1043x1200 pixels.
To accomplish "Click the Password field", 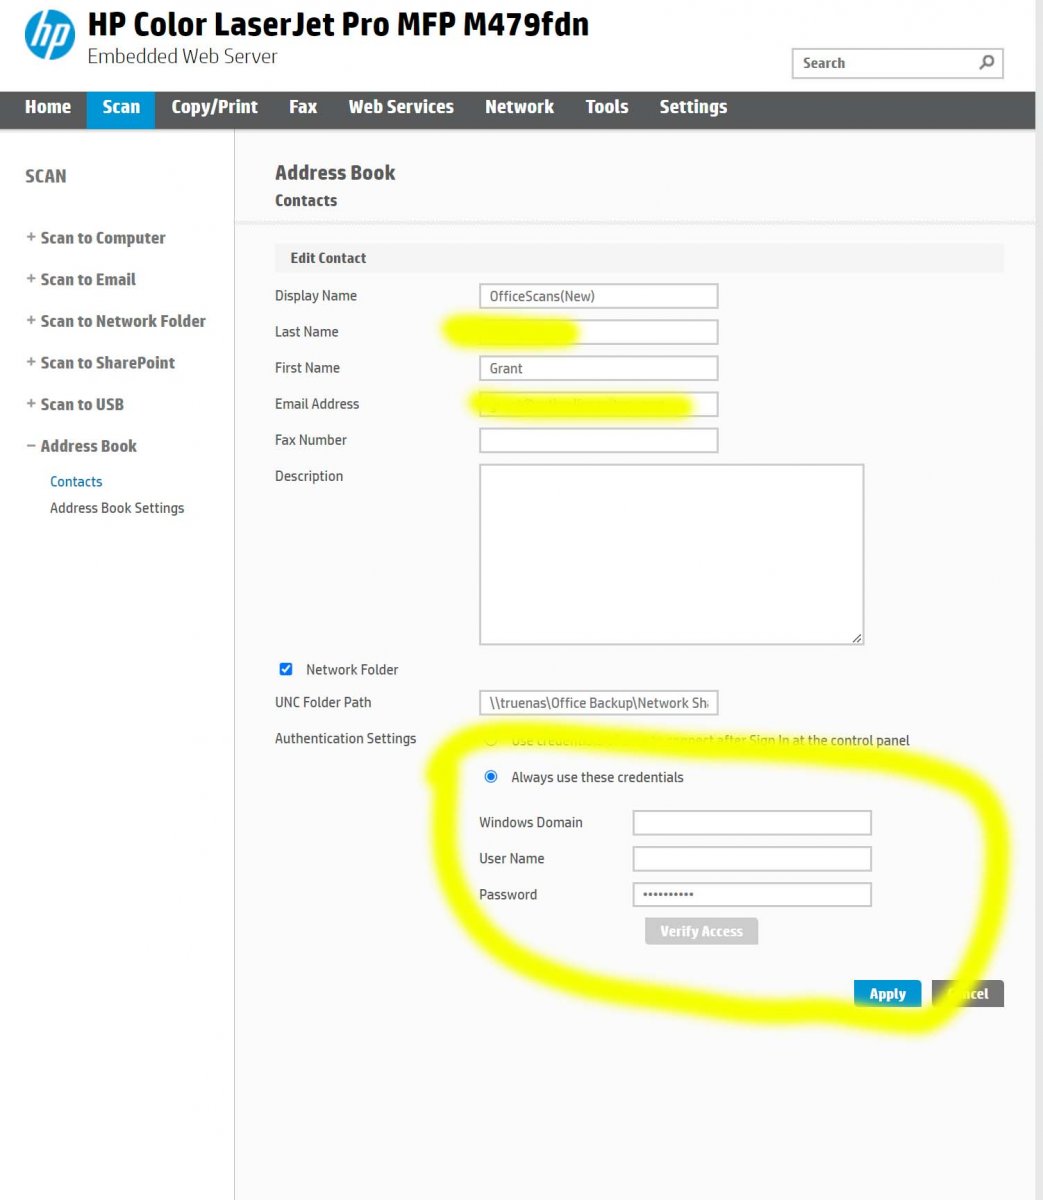I will click(x=752, y=895).
